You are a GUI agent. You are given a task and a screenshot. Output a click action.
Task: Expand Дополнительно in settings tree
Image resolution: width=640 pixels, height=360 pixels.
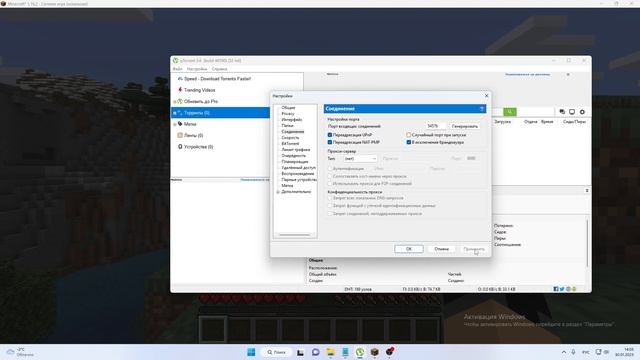pos(278,192)
